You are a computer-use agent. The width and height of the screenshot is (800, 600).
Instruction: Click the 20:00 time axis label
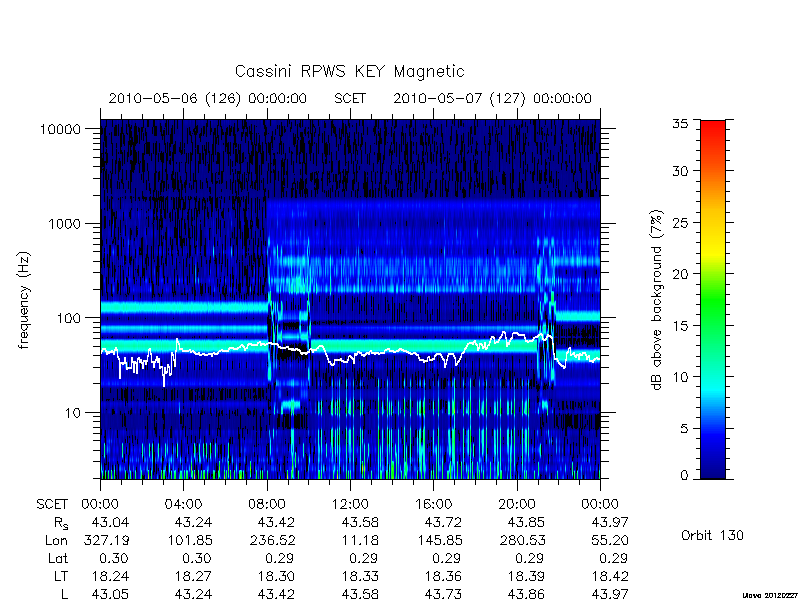517,505
